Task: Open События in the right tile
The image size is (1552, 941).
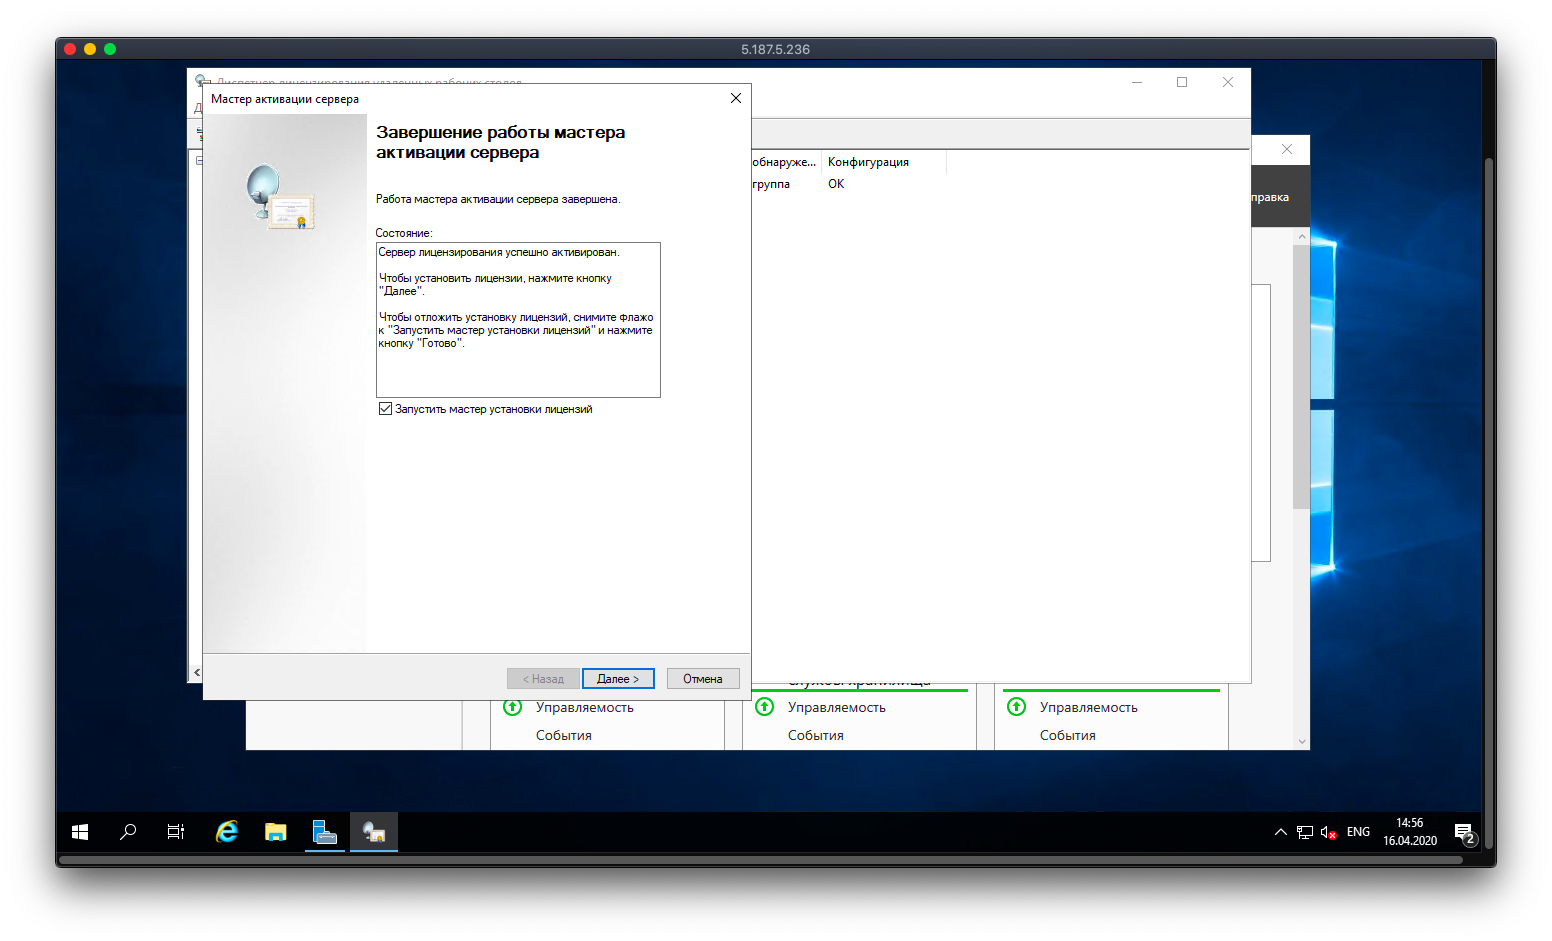Action: coord(1068,735)
